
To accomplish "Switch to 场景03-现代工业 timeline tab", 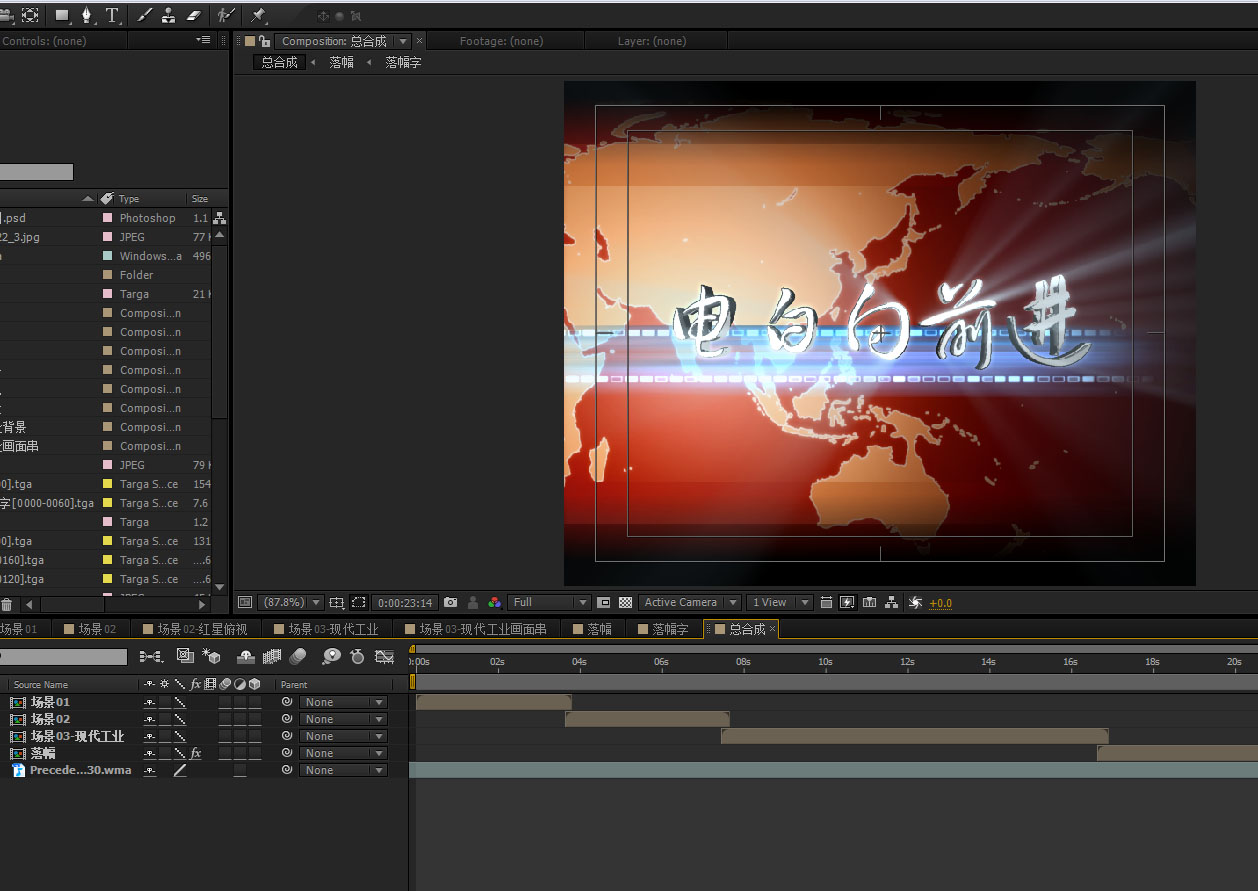I will point(333,629).
